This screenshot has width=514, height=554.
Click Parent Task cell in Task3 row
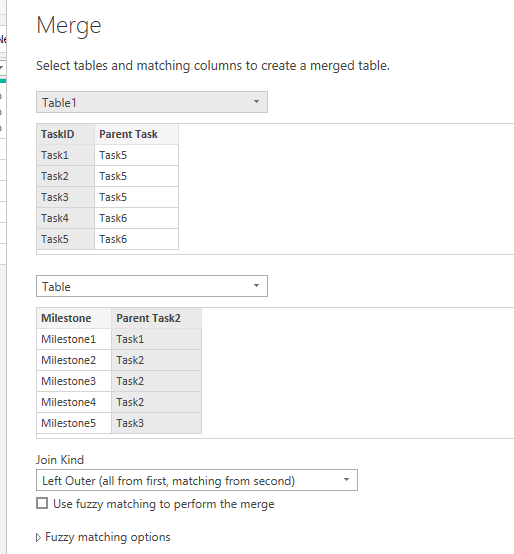pos(136,197)
